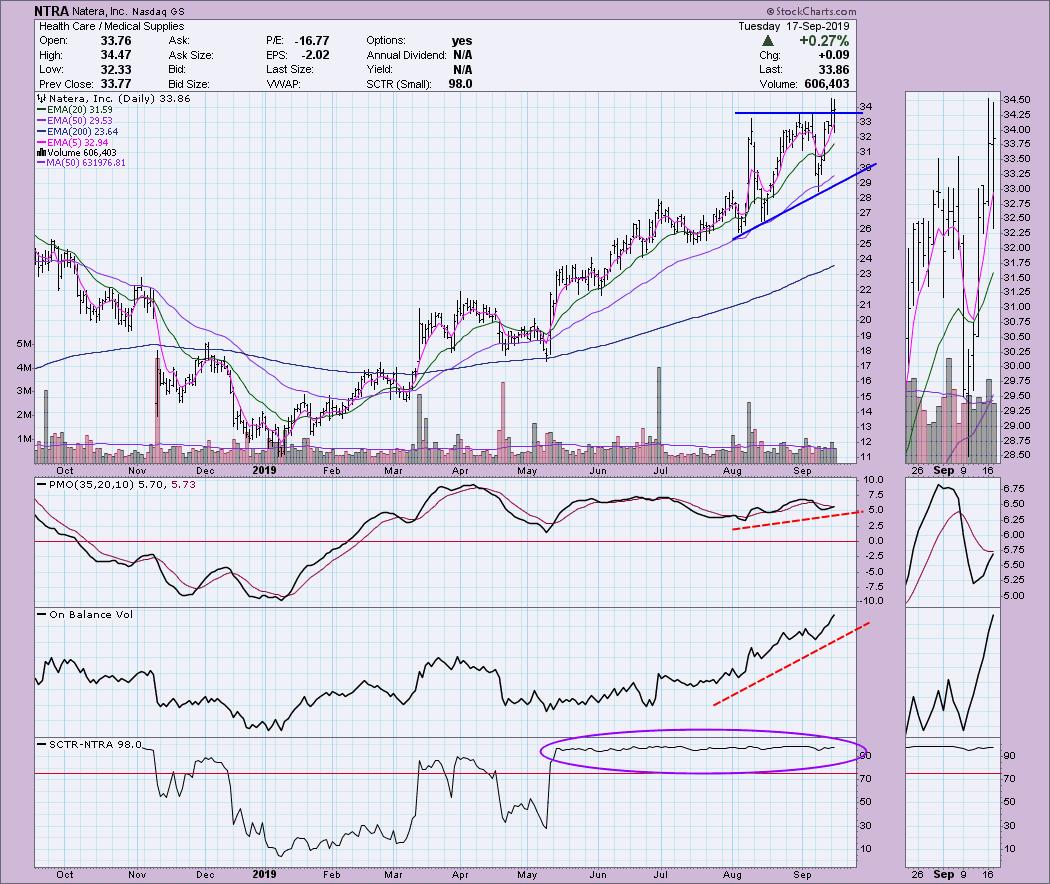Click the SCTR (Small) 98.0 value in header
Viewport: 1050px width, 884px height.
click(458, 84)
